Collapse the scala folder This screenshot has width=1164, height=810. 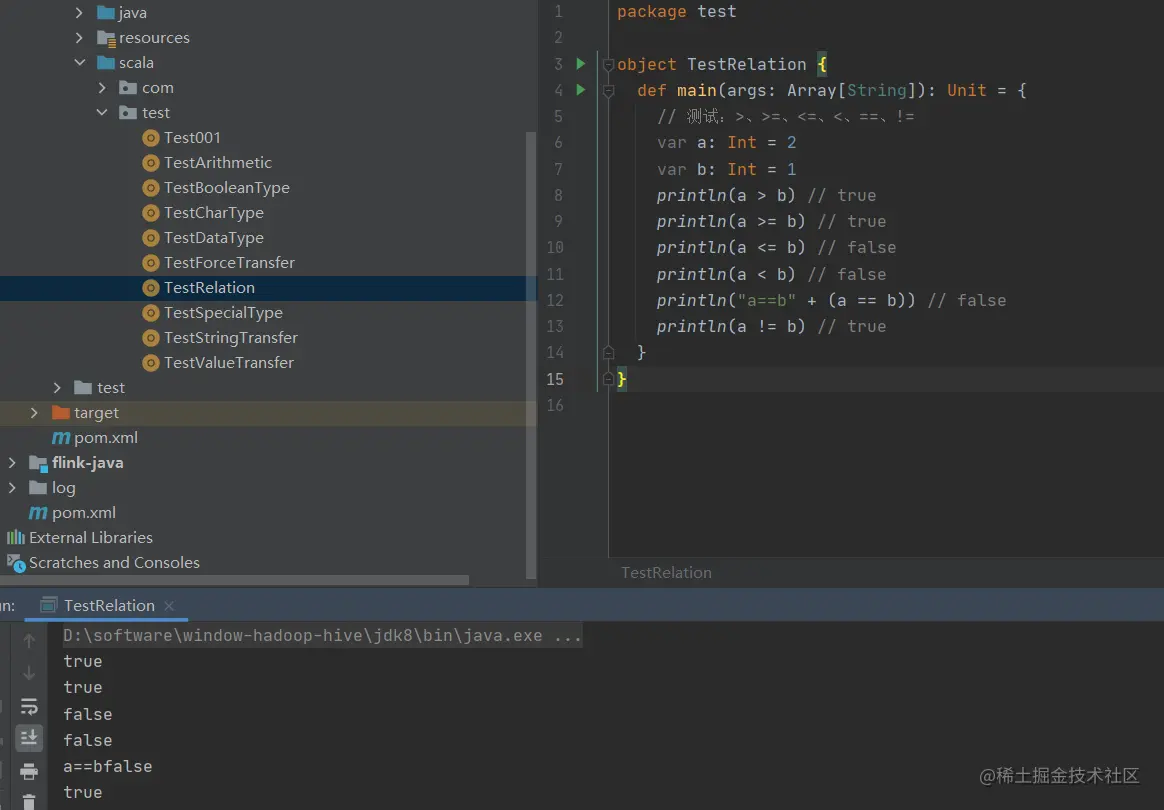(79, 62)
